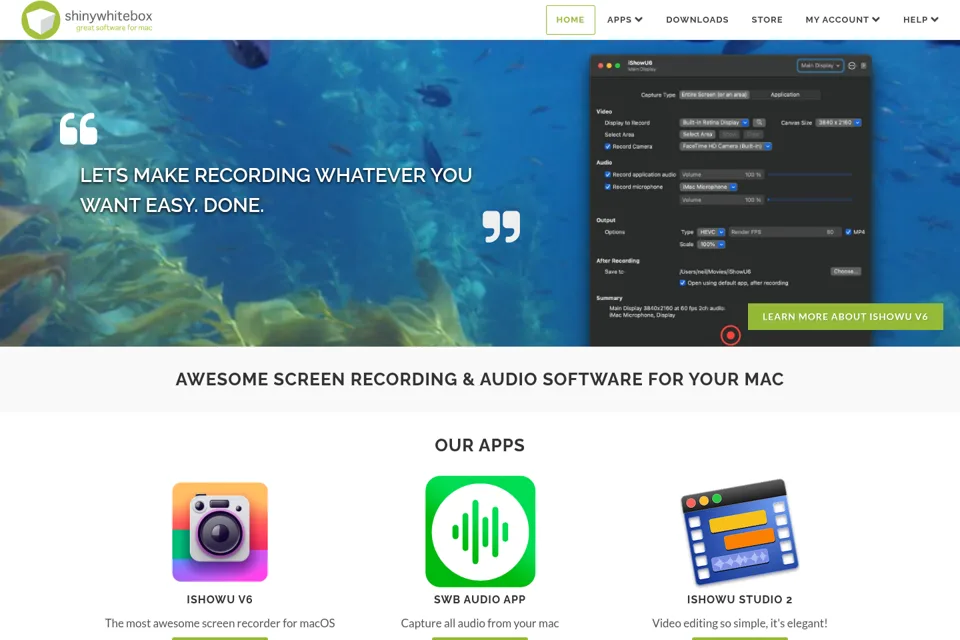Viewport: 960px width, 640px height.
Task: Adjust the application audio volume slider
Action: (x=809, y=175)
